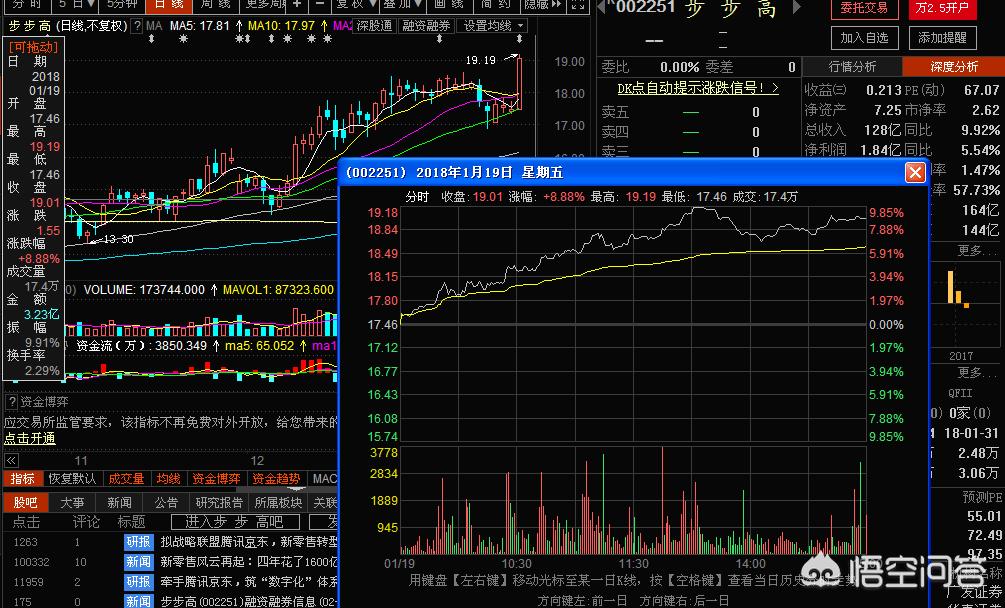This screenshot has width=1005, height=608.
Task: Click 新闻 tag on 融资融券信息 post
Action: [138, 601]
